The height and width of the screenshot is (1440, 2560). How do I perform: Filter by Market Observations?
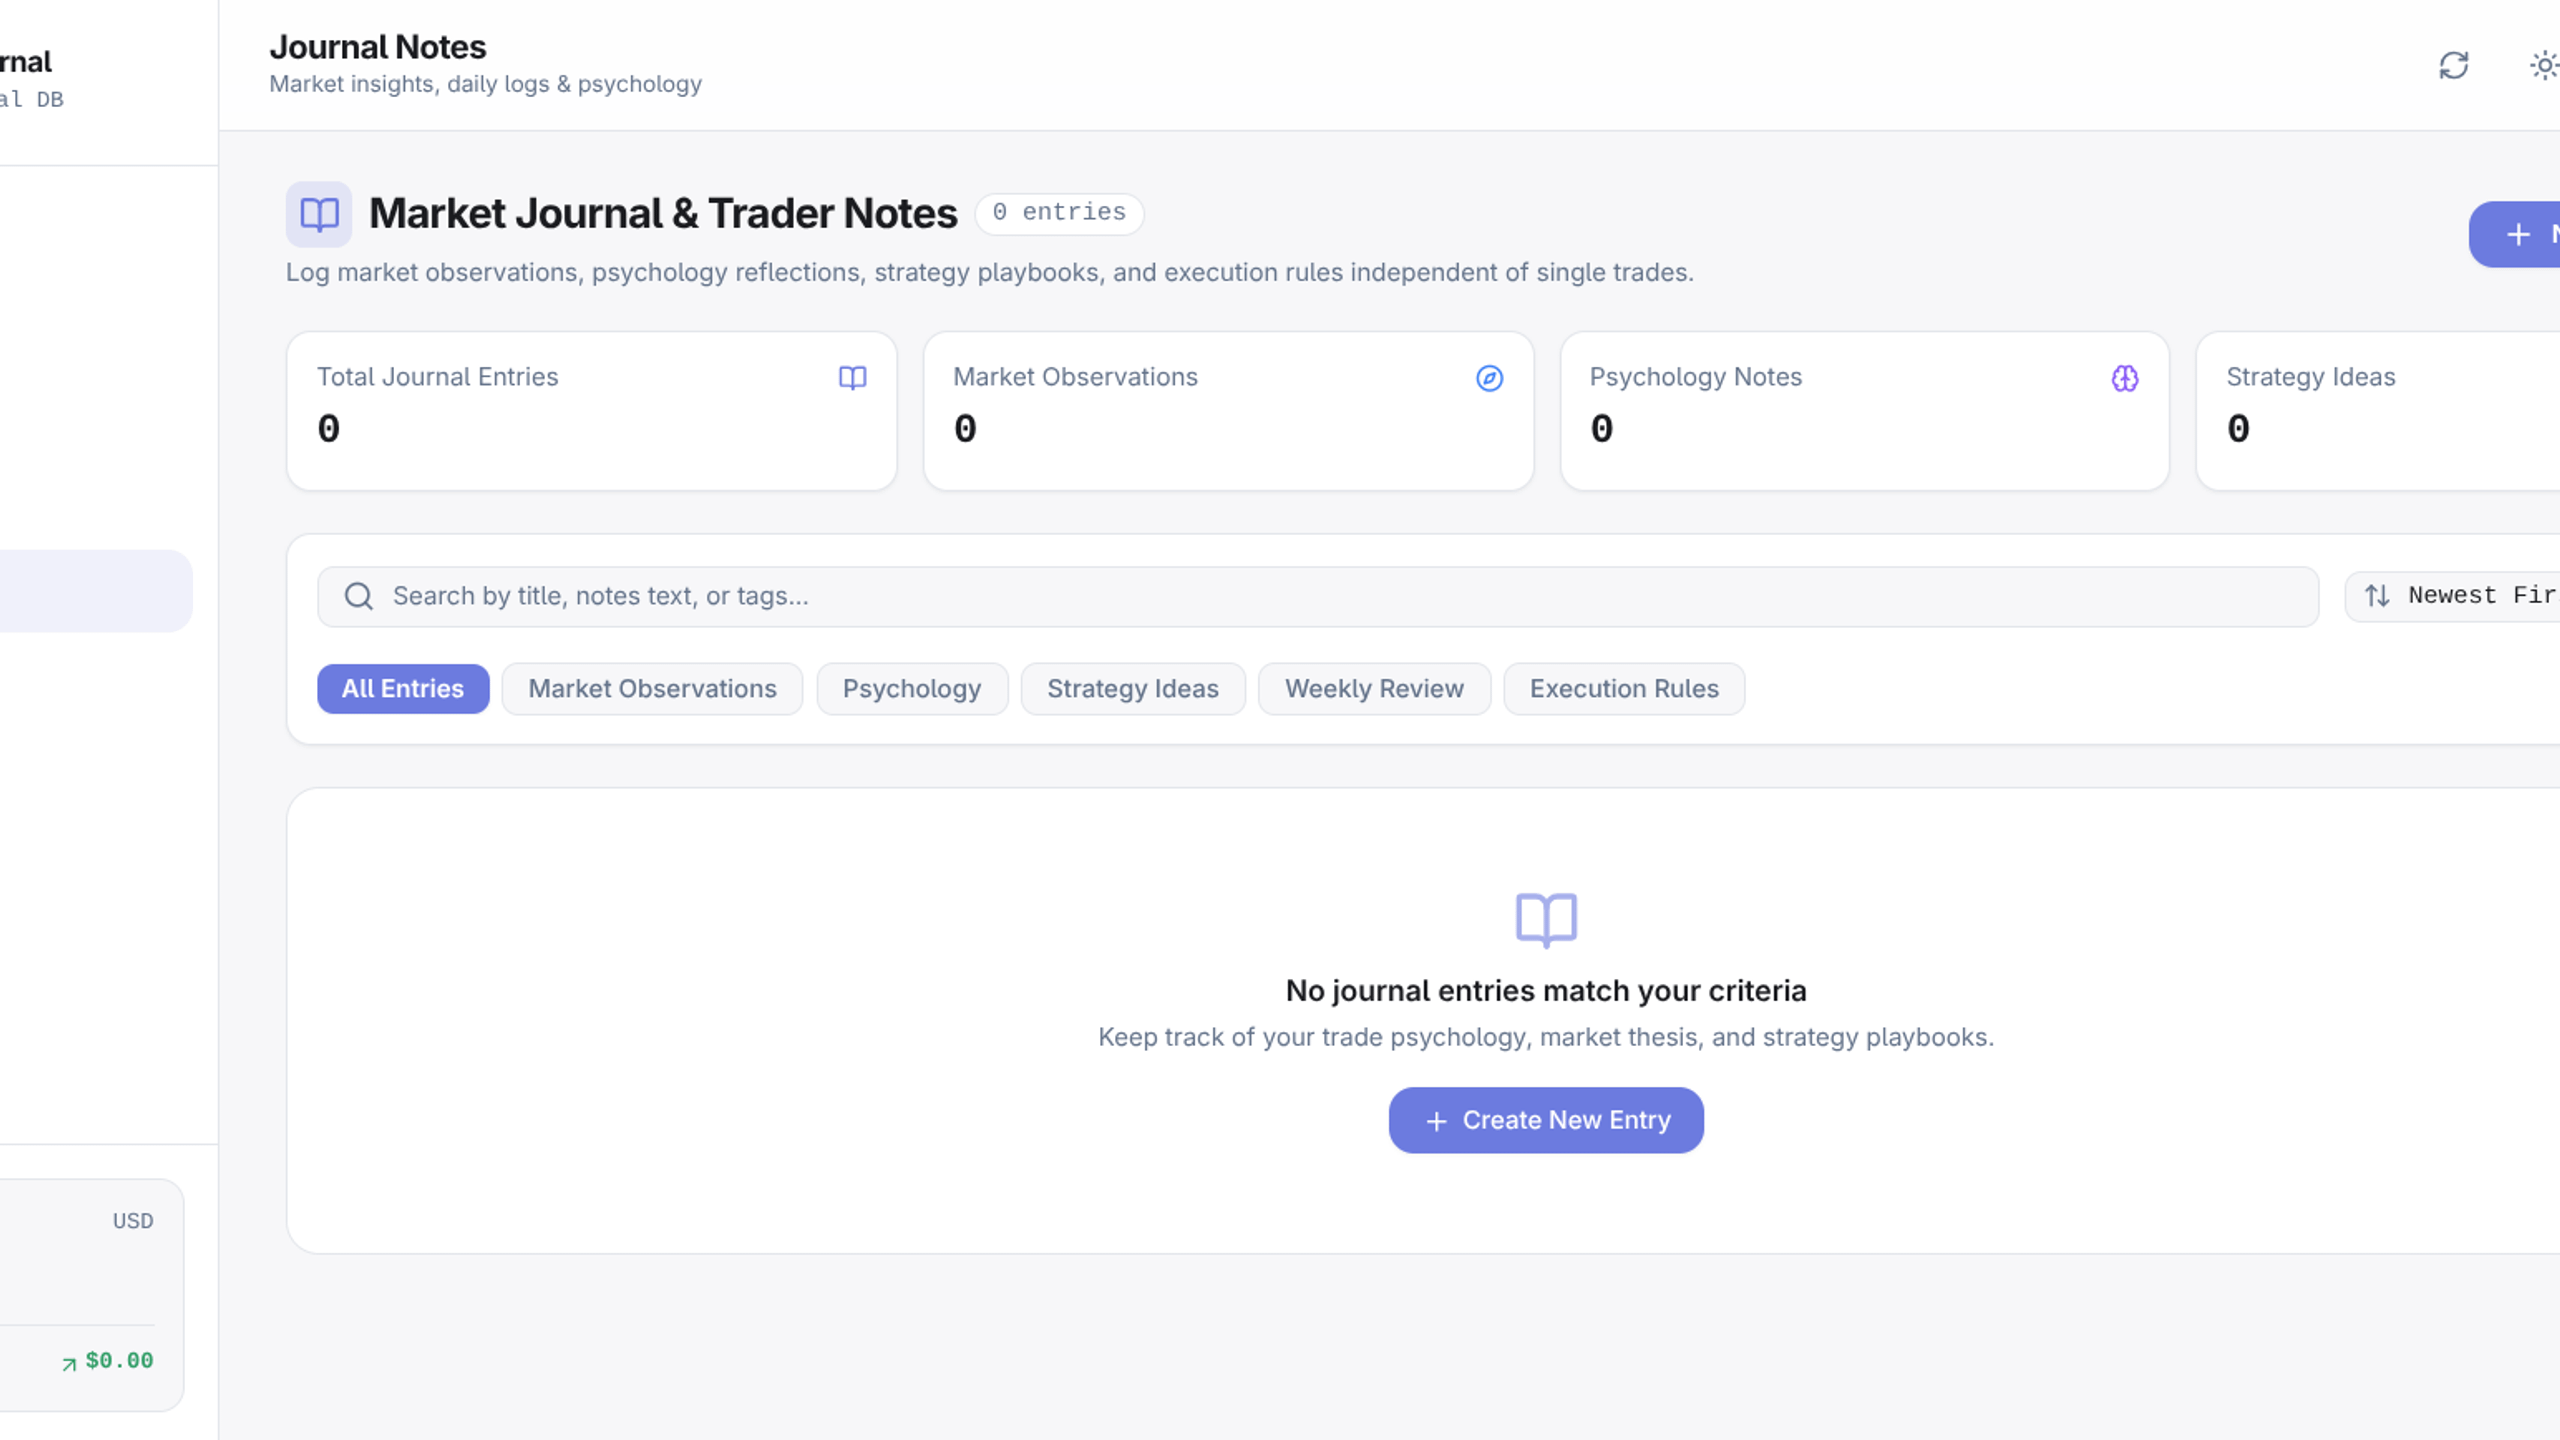(652, 689)
